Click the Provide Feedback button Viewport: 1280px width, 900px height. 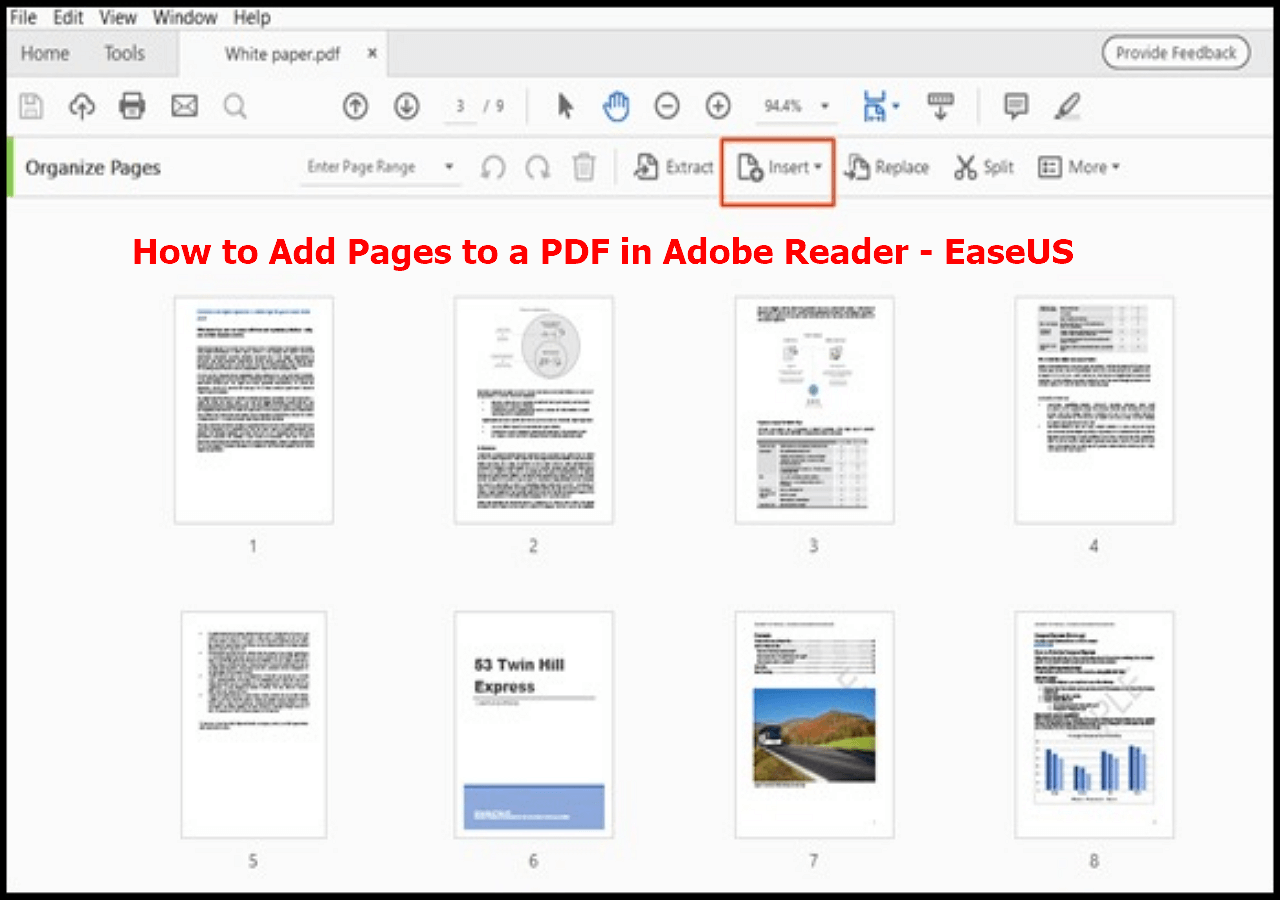[x=1176, y=53]
